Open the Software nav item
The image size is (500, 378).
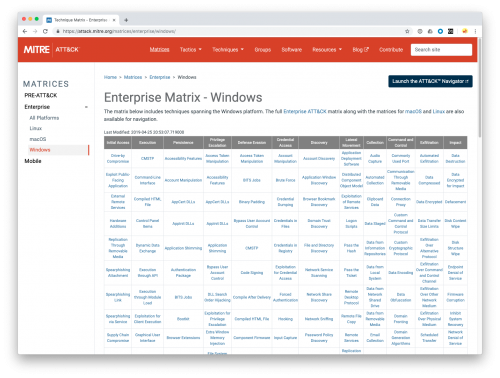(292, 50)
